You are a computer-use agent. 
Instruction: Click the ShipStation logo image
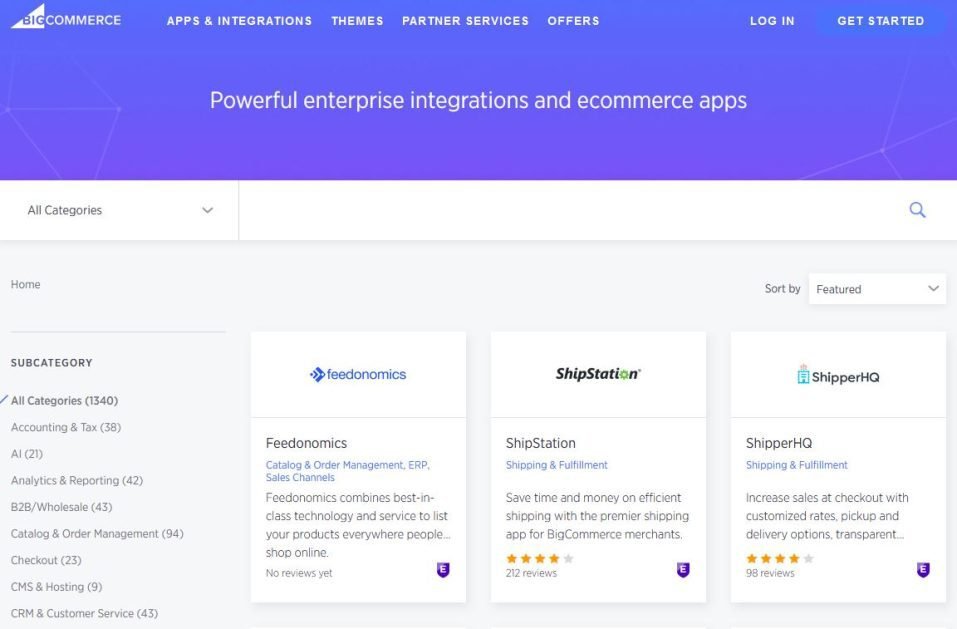(598, 374)
